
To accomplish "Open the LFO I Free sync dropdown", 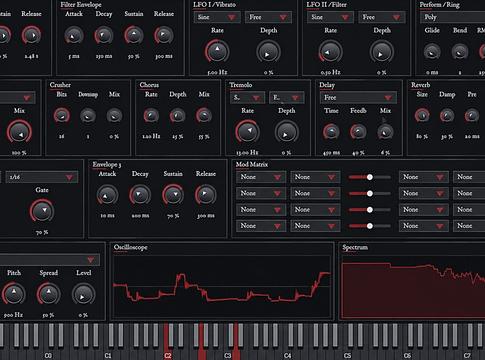I will [x=268, y=17].
